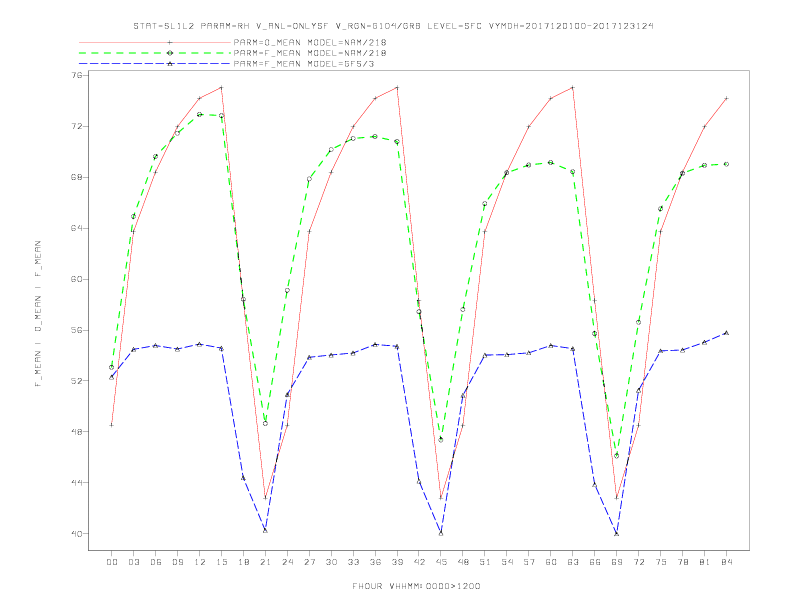This screenshot has height=612, width=792.
Task: Click x-axis tick label 78
Action: pyautogui.click(x=682, y=562)
